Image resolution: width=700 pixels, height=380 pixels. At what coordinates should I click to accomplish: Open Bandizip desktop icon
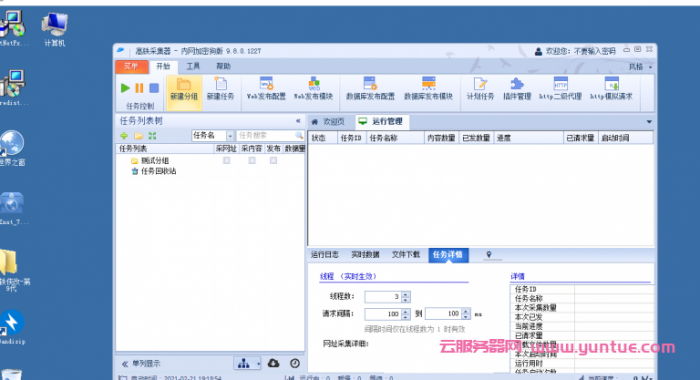[12, 327]
